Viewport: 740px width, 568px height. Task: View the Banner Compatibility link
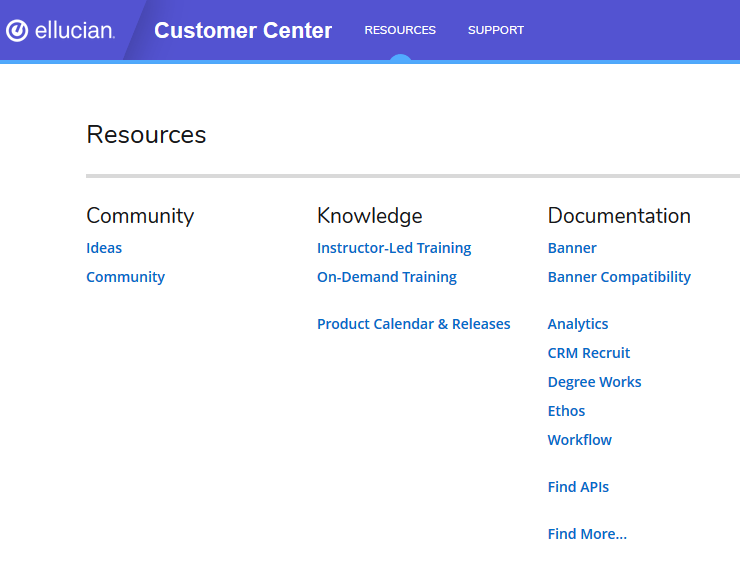click(x=619, y=277)
